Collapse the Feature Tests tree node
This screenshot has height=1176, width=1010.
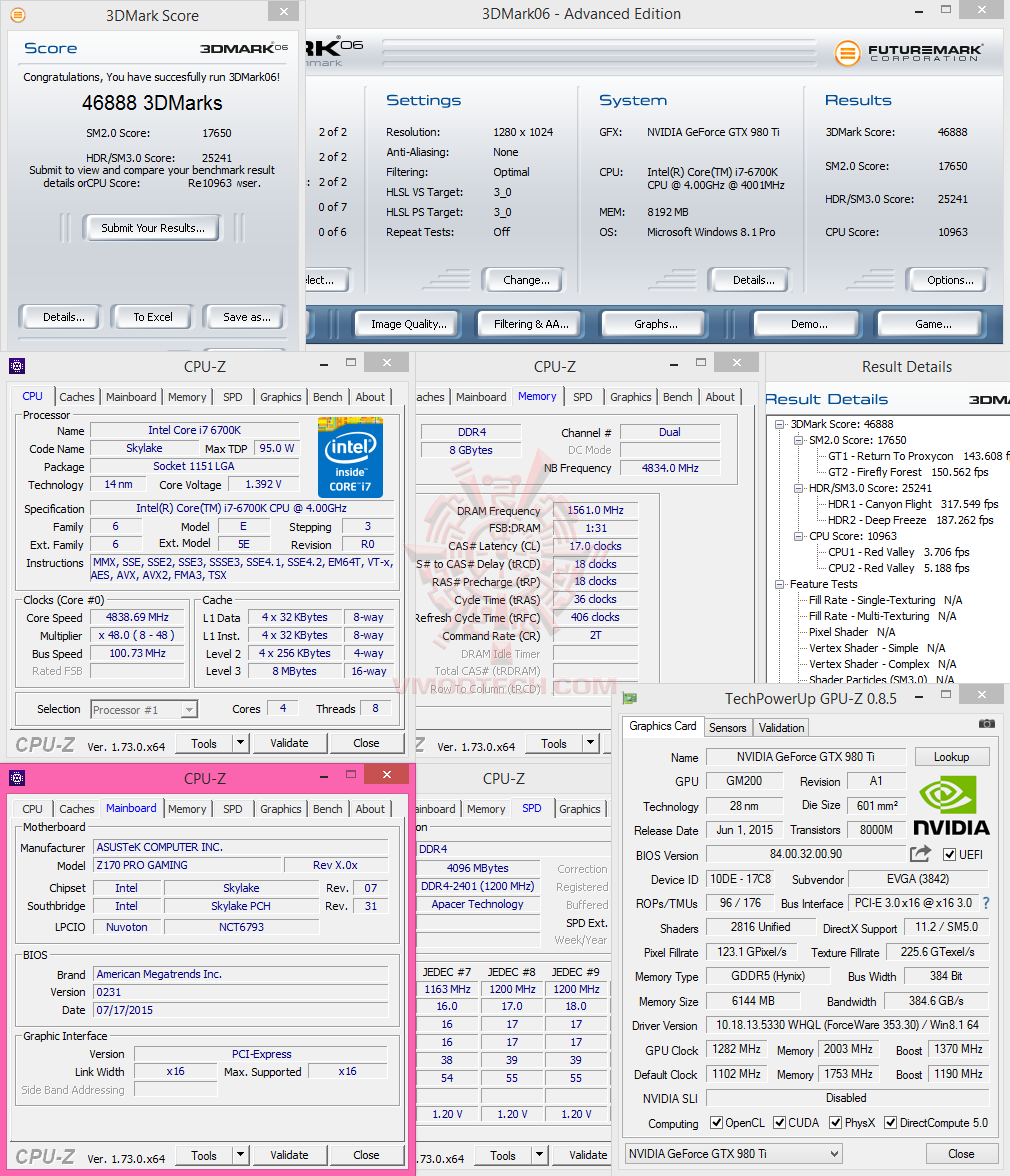780,584
